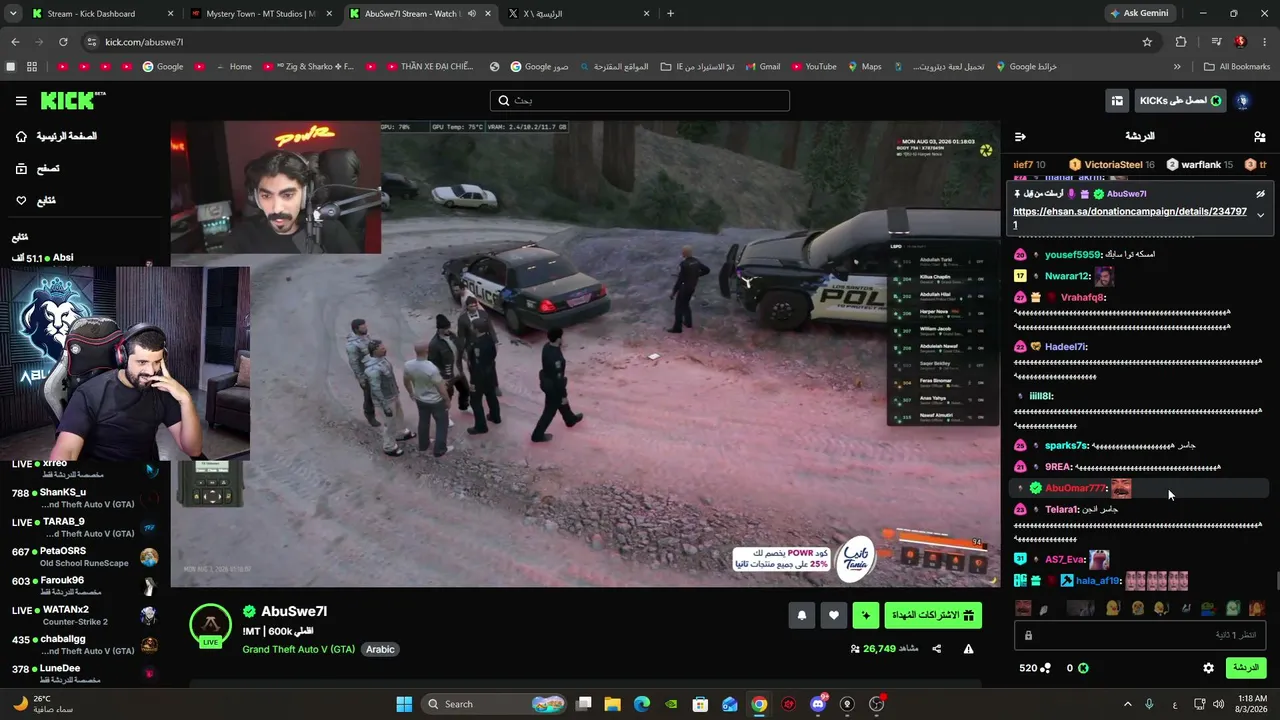Expand the hidden bookmarks chevron
Screen dimensions: 1280x720
click(x=1177, y=67)
